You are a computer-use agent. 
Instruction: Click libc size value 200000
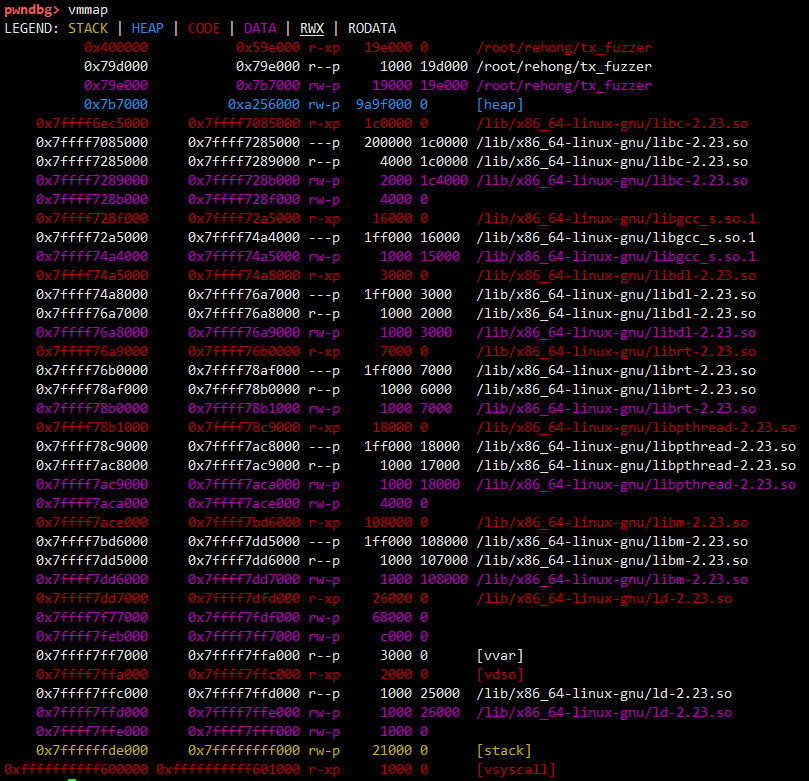click(388, 142)
